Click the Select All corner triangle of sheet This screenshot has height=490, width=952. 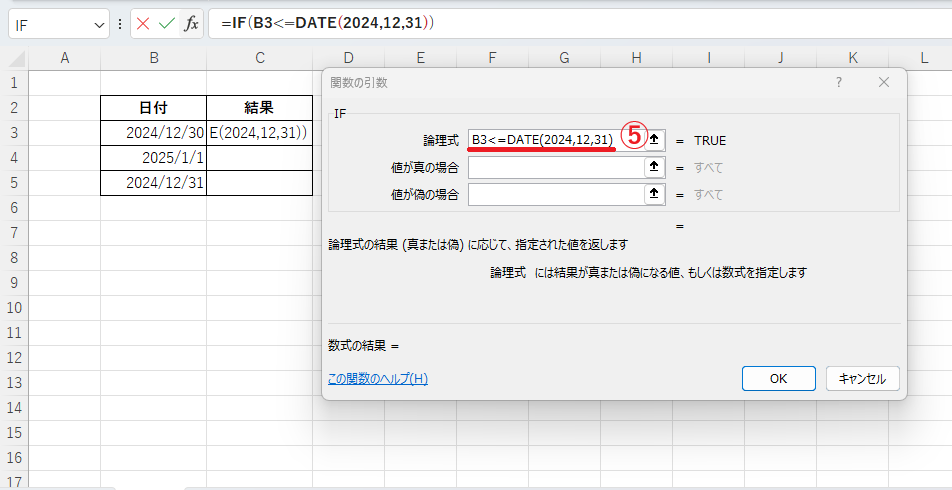18,59
